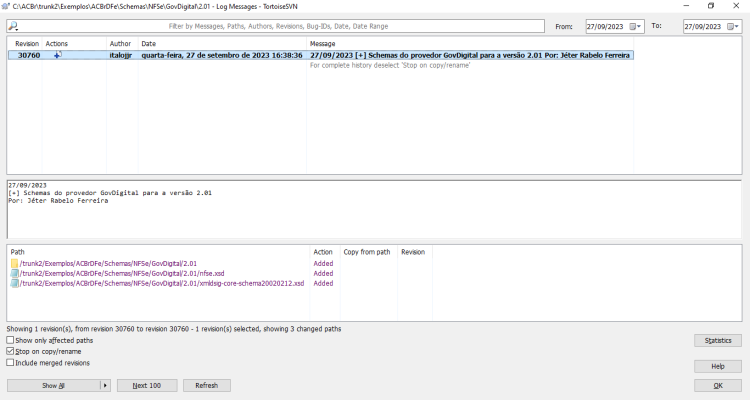Viewport: 750px width, 400px height.
Task: Open the Statistics dialog
Action: pyautogui.click(x=717, y=341)
